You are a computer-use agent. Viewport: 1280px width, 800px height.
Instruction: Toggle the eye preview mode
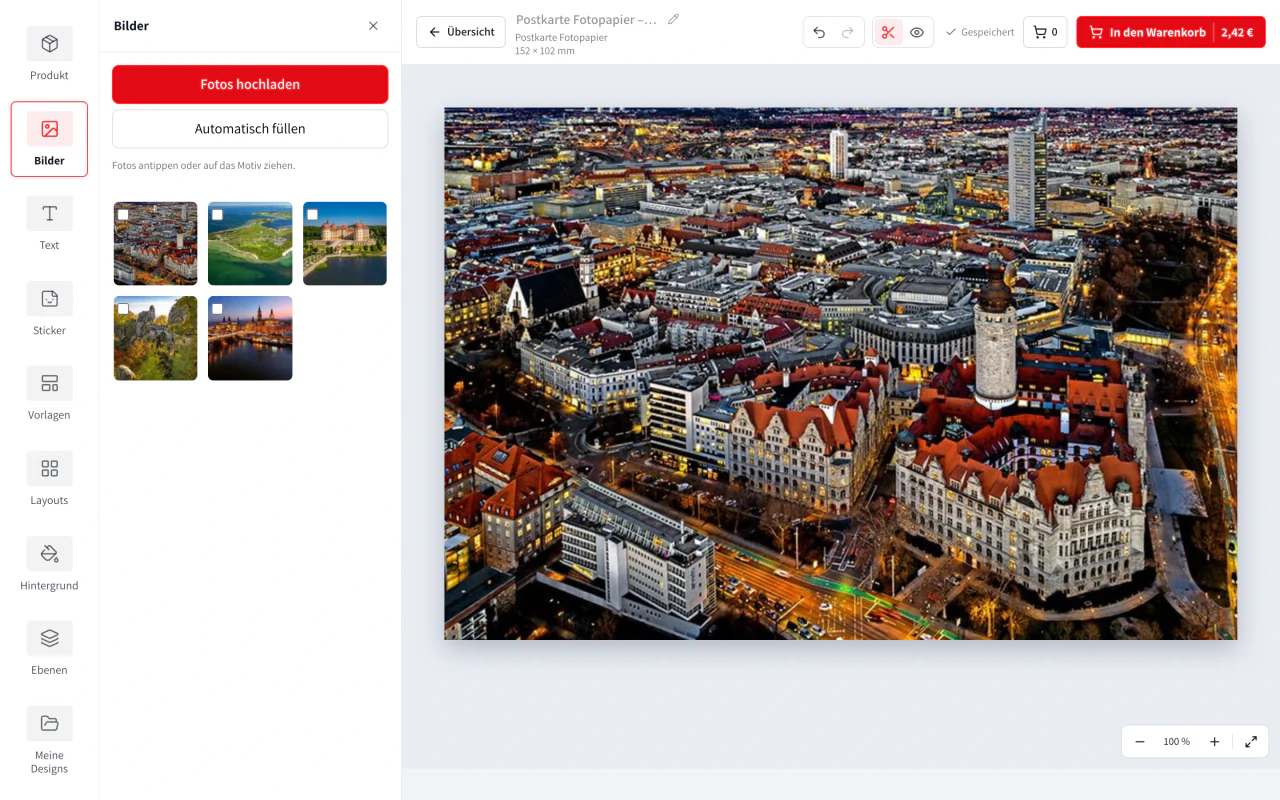917,32
